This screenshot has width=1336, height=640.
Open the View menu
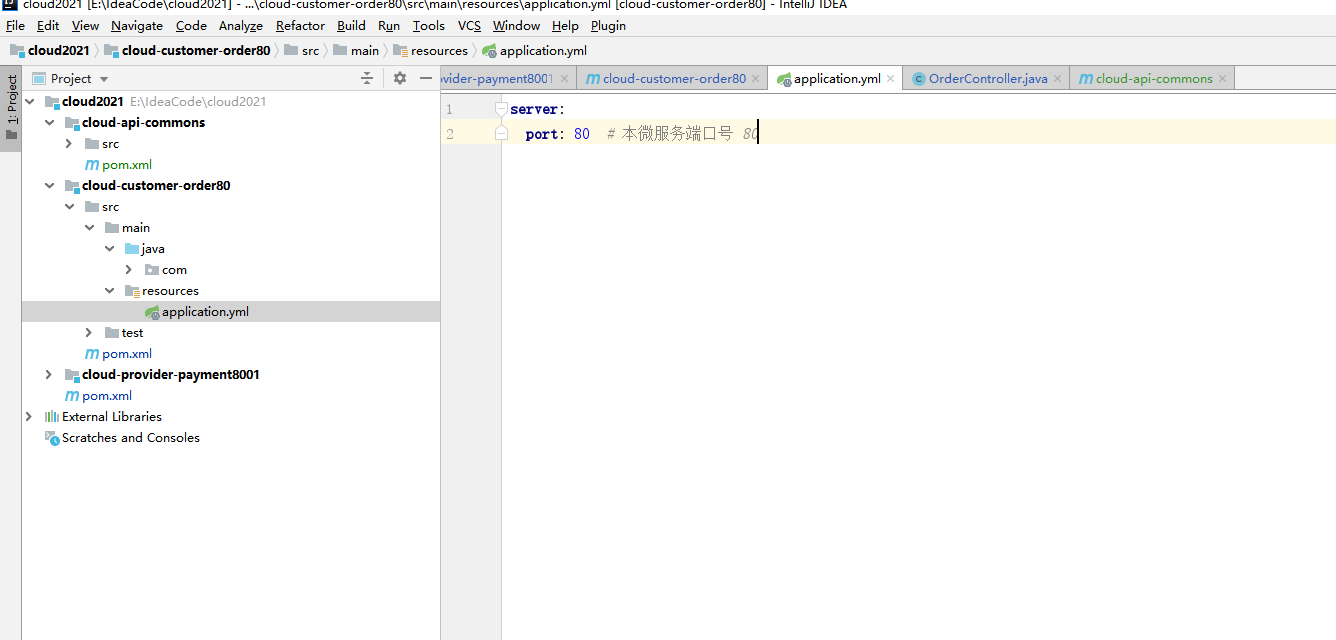click(86, 26)
